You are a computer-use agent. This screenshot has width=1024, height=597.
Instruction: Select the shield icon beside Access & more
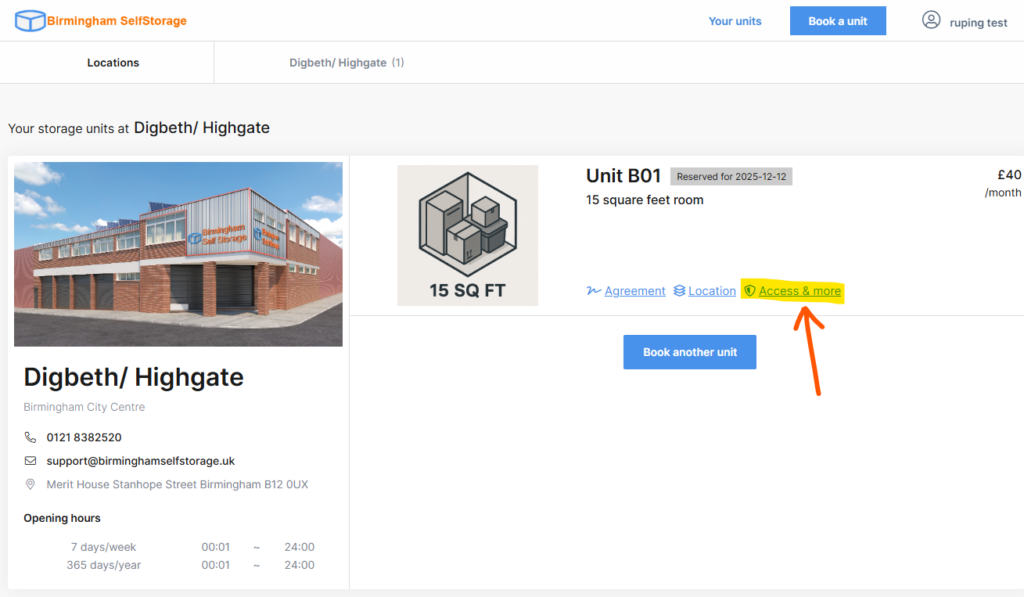pos(752,290)
